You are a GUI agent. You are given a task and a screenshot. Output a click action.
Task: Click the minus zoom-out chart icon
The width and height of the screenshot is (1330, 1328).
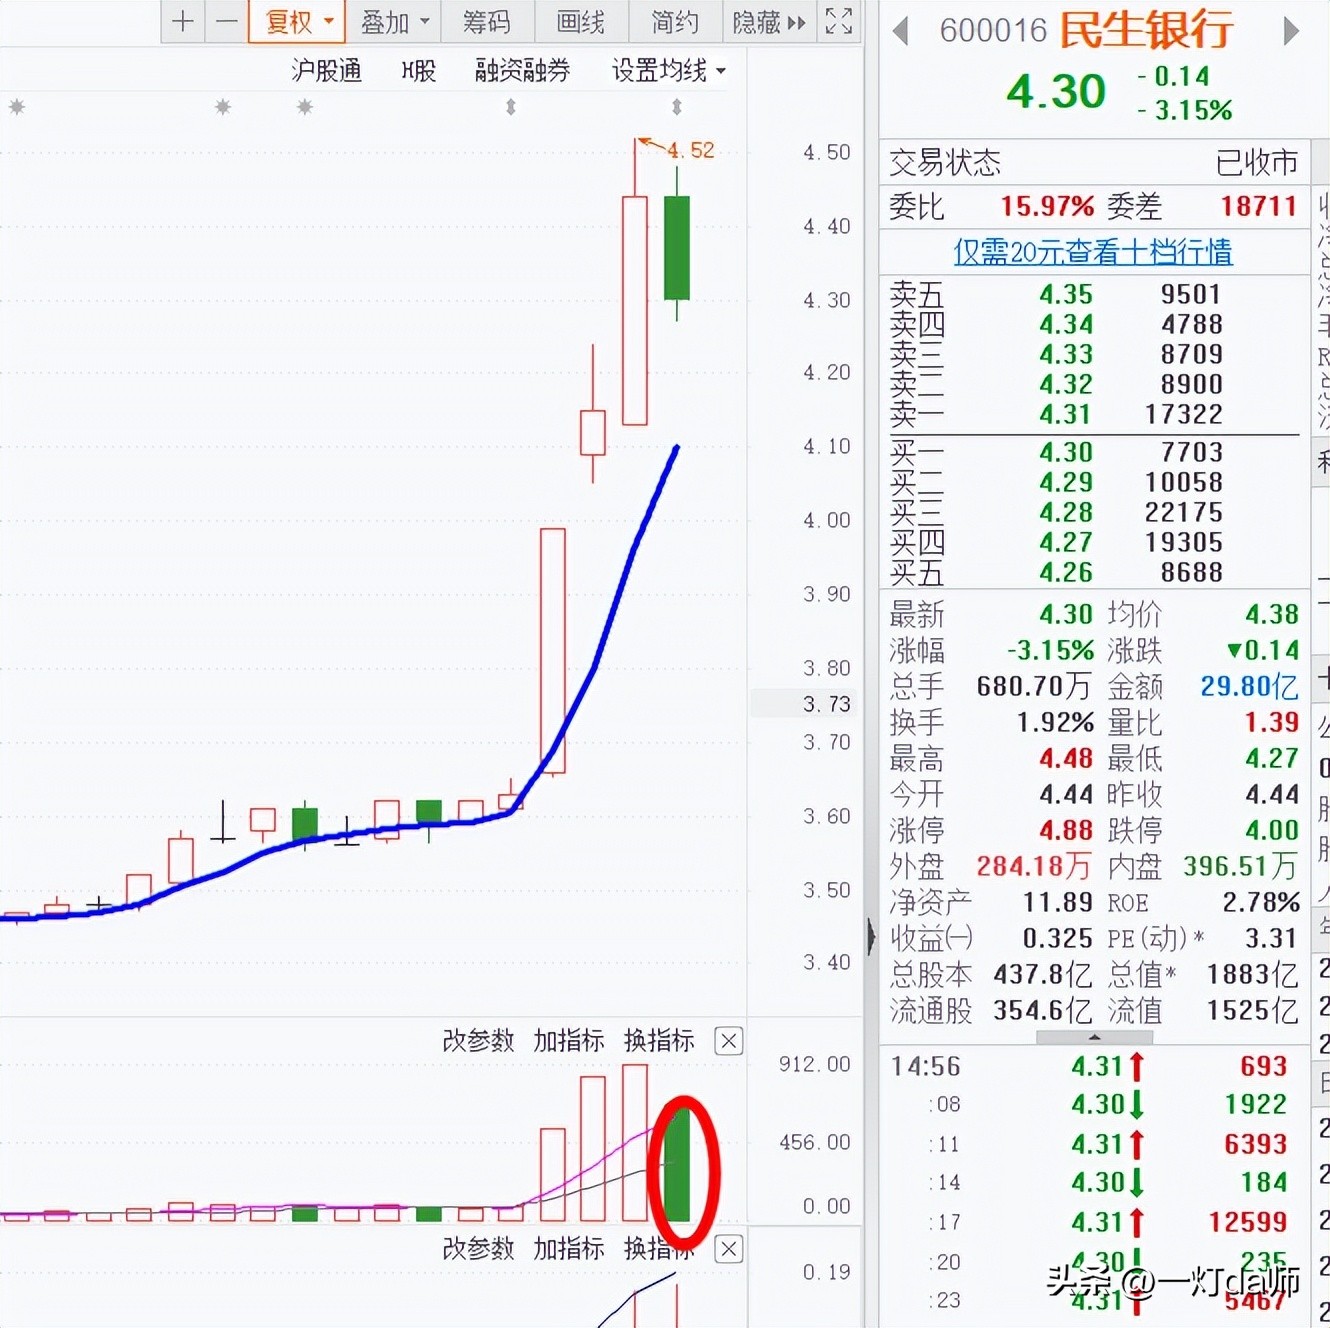click(226, 21)
